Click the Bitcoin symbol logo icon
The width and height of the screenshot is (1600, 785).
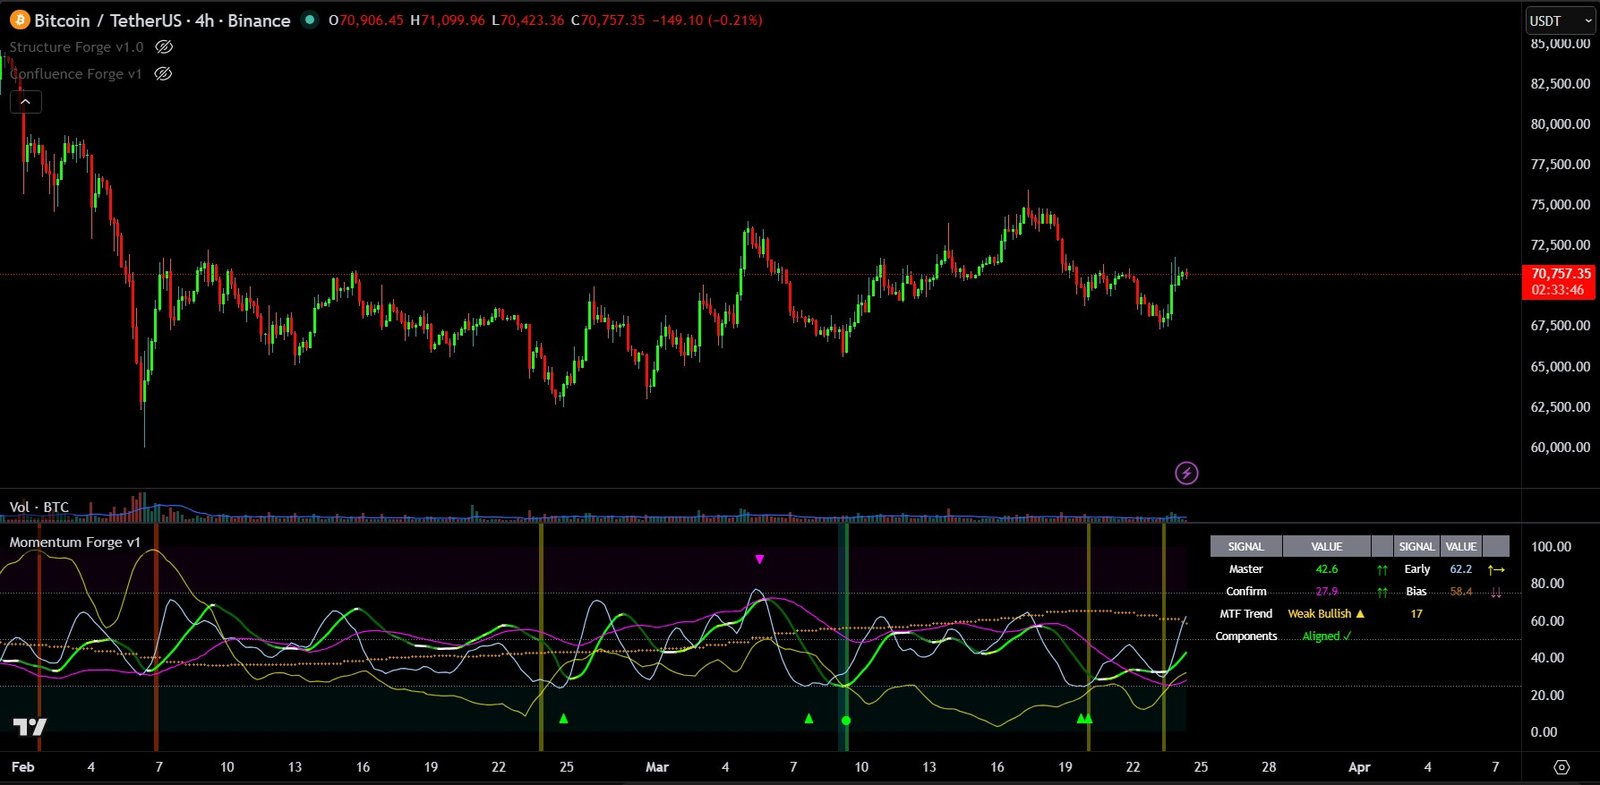[20, 20]
